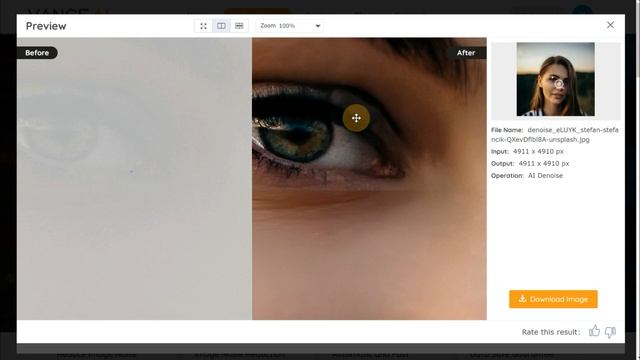Click the portrait thumbnail of the woman
Image resolution: width=640 pixels, height=360 pixels.
pos(556,79)
